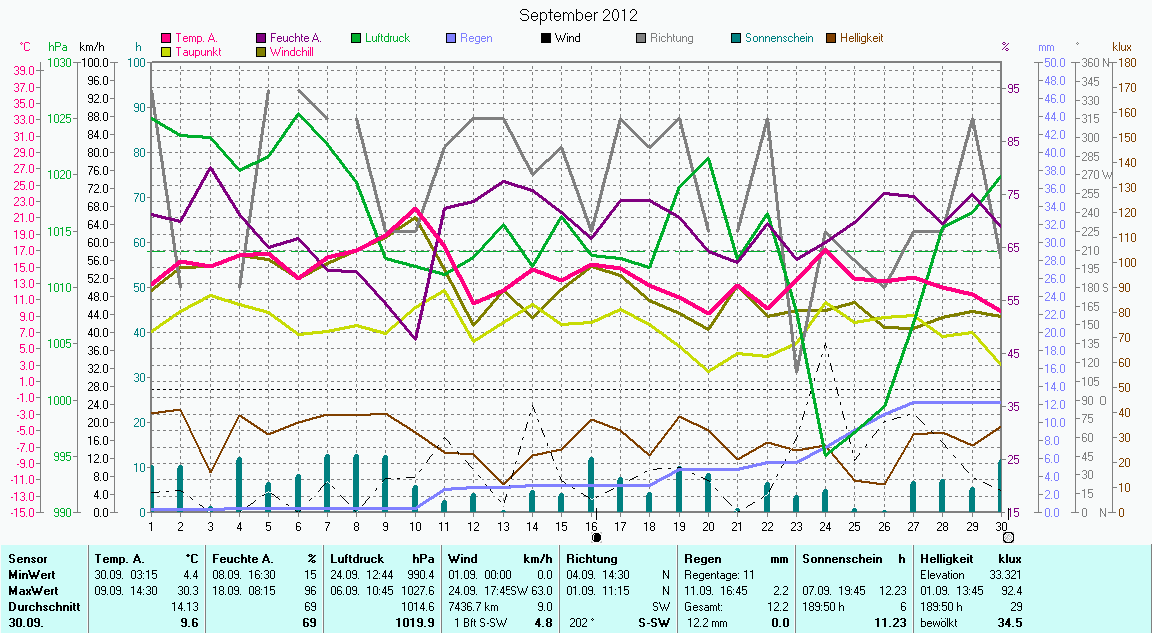The height and width of the screenshot is (633, 1152).
Task: Click the purple Feuchte A. legend swatch
Action: [262, 39]
